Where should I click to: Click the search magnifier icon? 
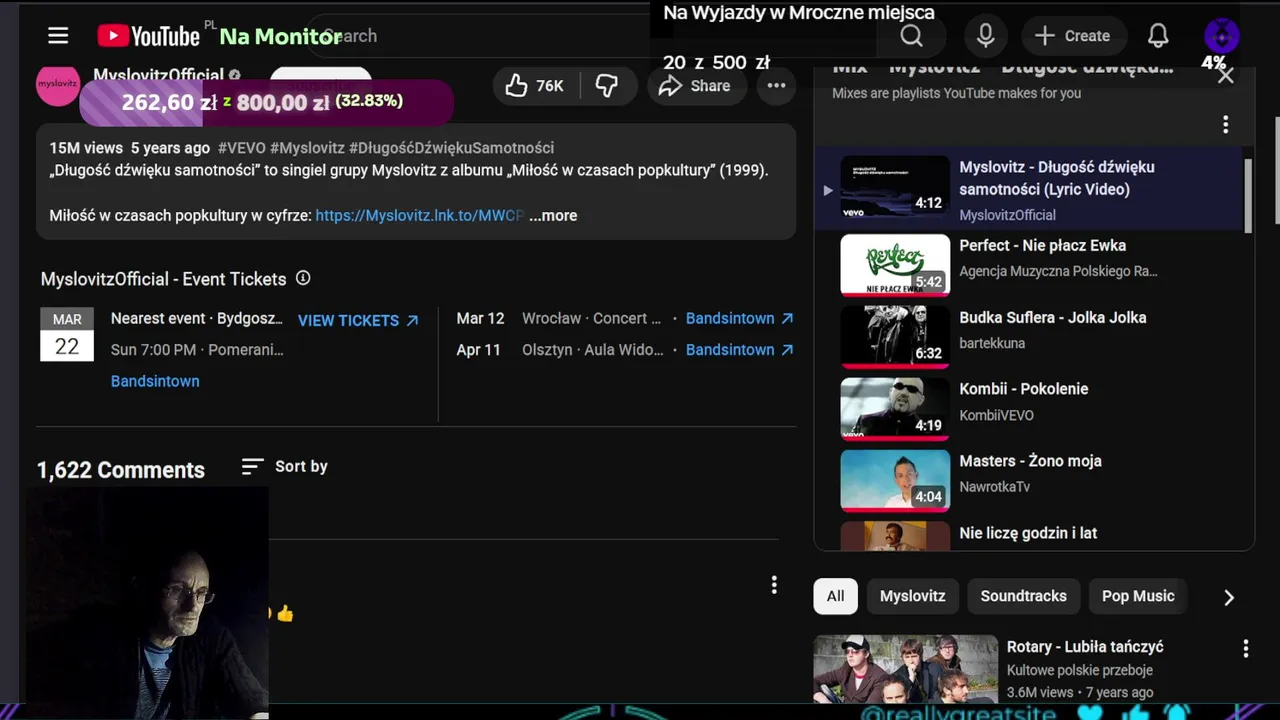pyautogui.click(x=911, y=36)
